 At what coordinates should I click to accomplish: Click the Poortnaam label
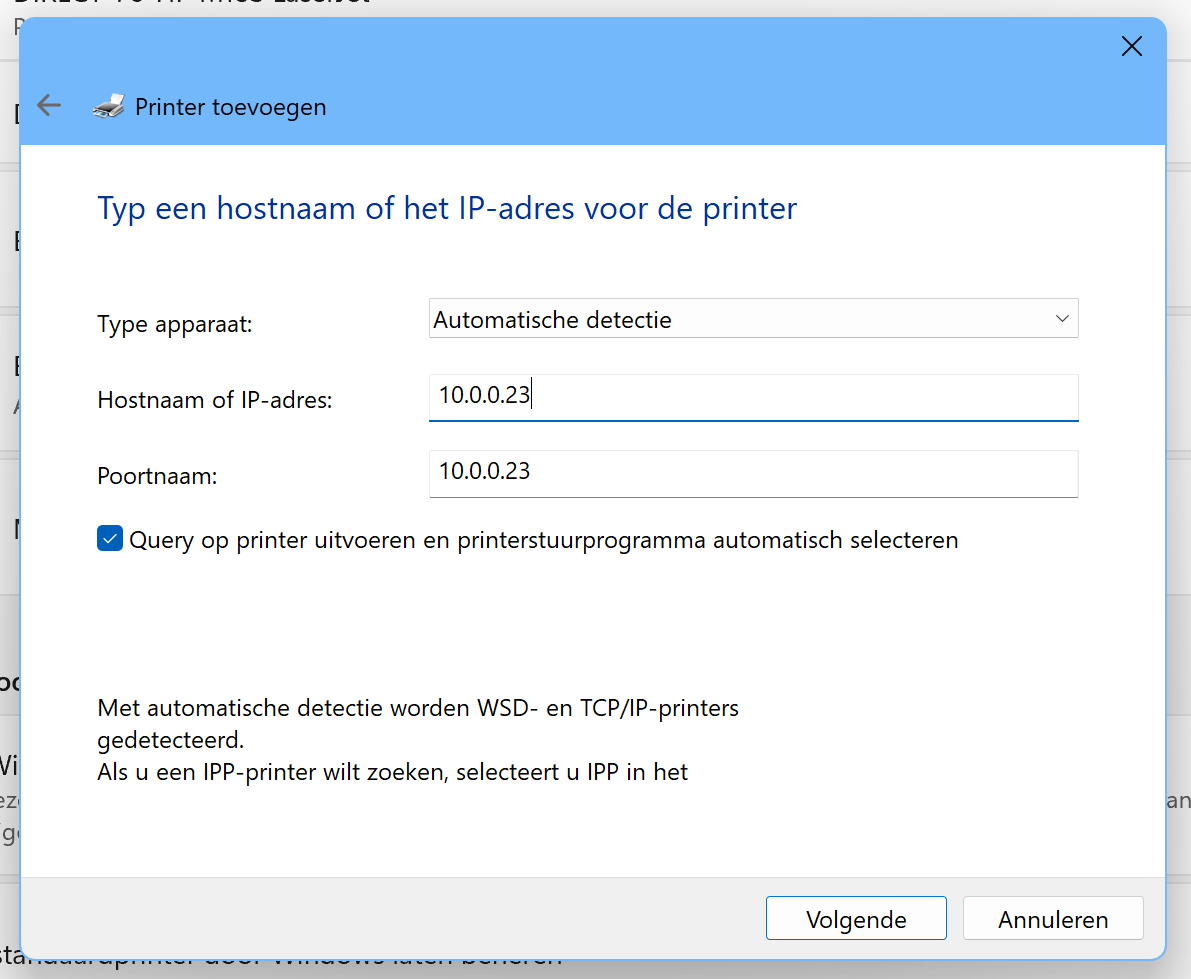coord(157,476)
